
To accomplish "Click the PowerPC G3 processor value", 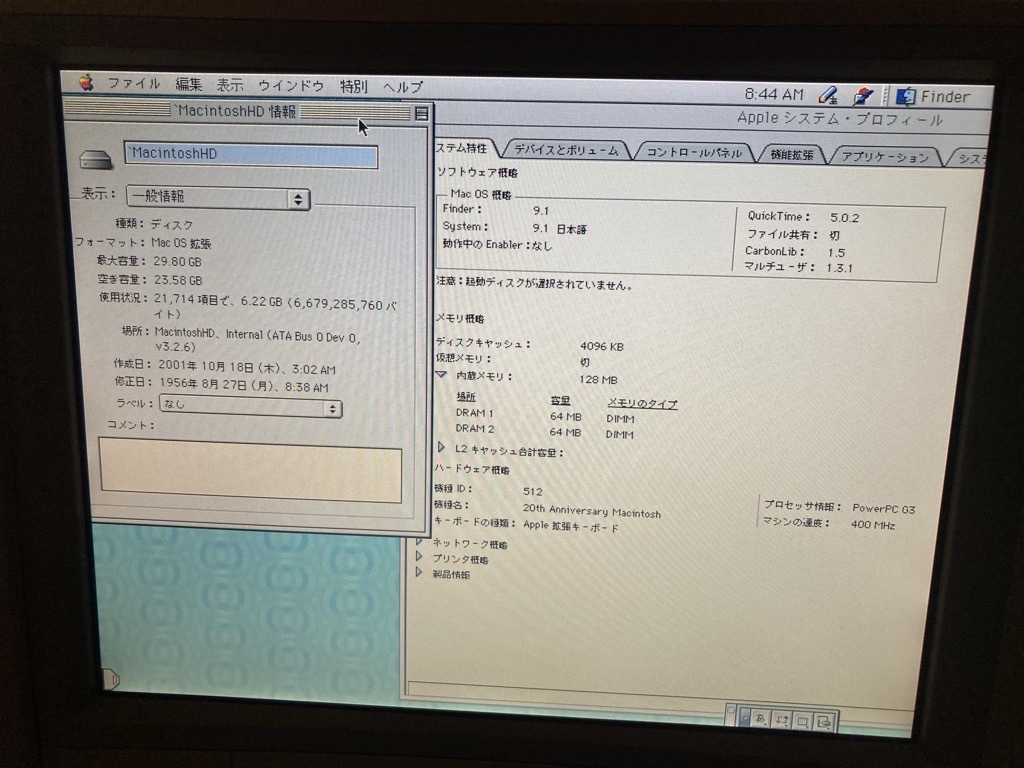I will tap(884, 509).
